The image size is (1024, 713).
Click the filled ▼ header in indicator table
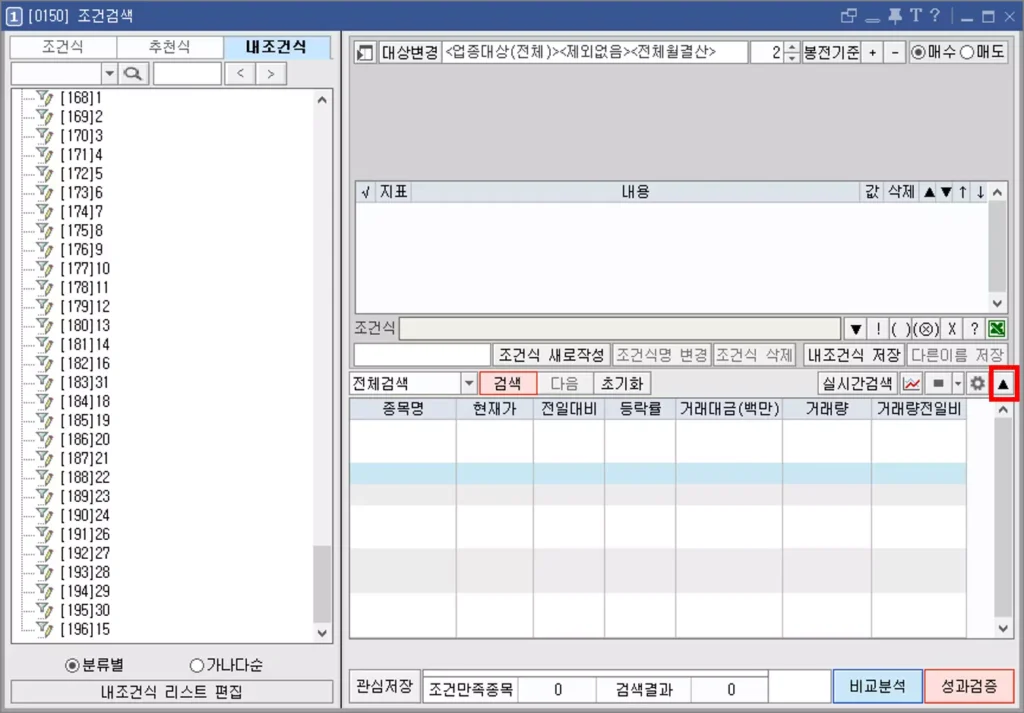click(946, 192)
